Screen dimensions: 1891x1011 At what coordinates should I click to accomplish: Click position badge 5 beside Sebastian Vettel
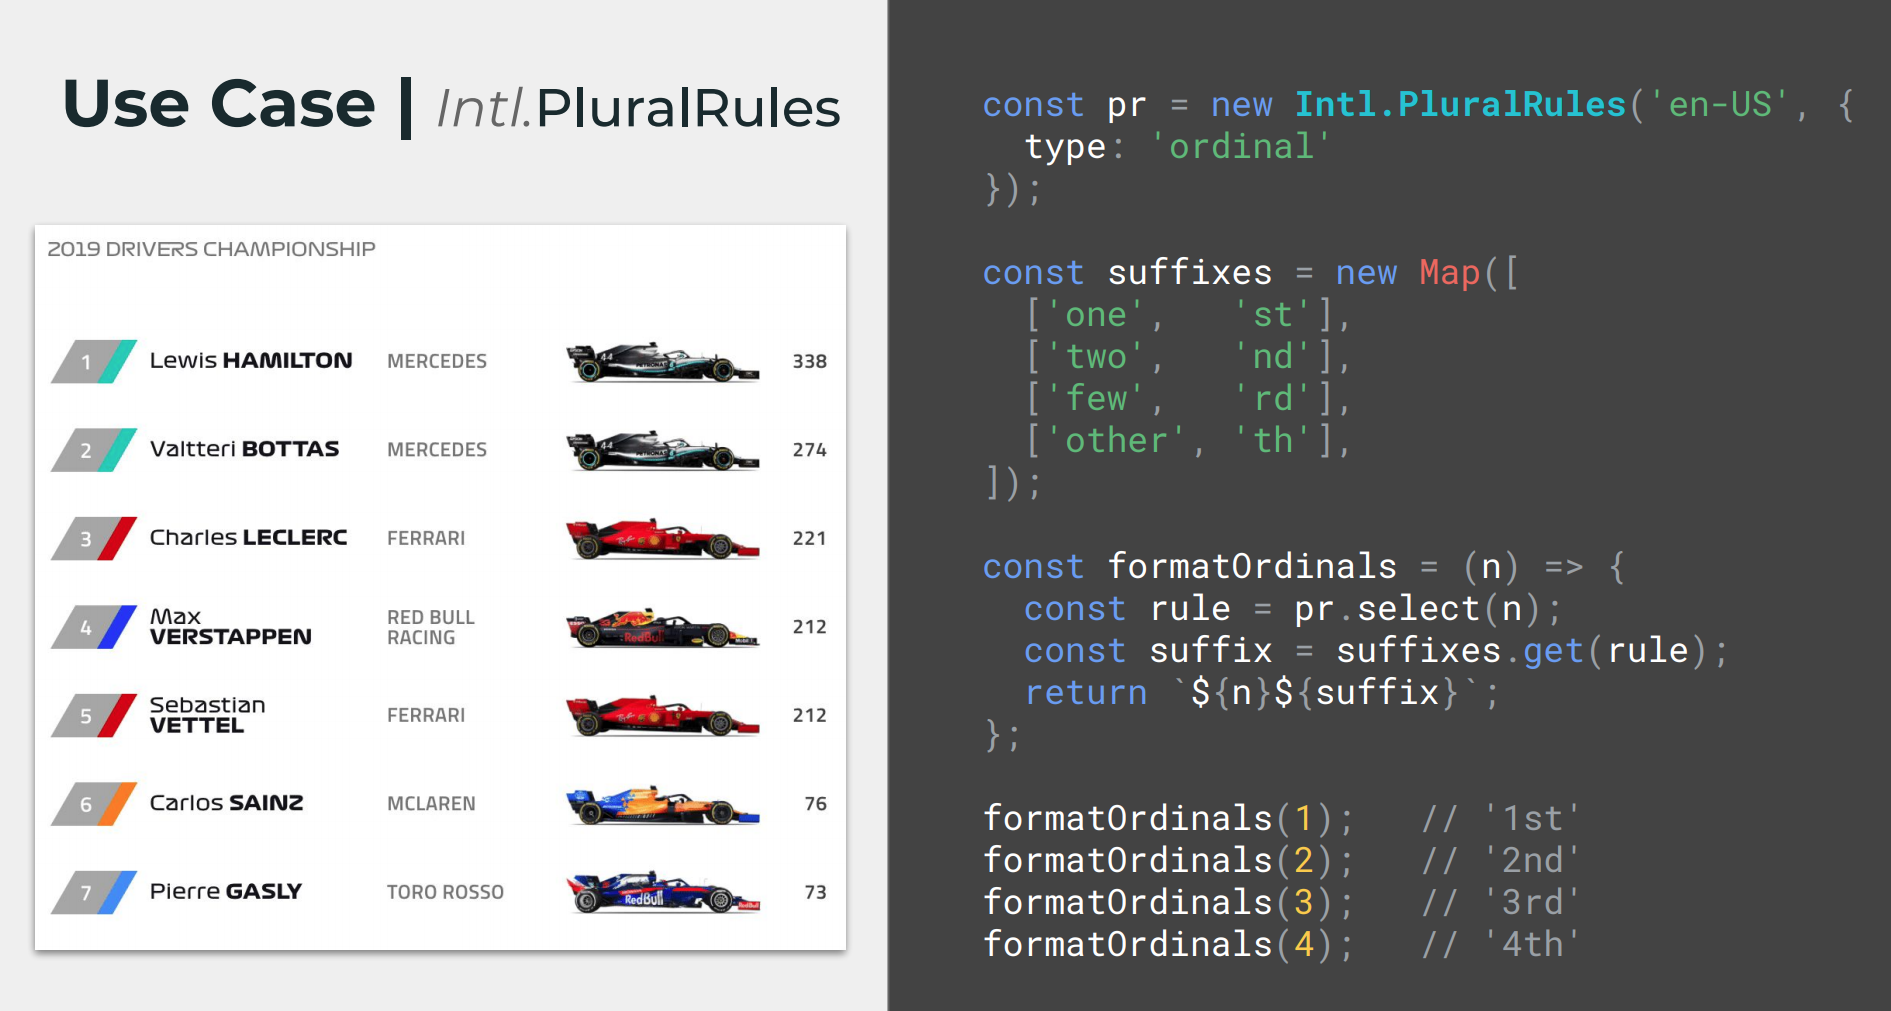(x=94, y=716)
